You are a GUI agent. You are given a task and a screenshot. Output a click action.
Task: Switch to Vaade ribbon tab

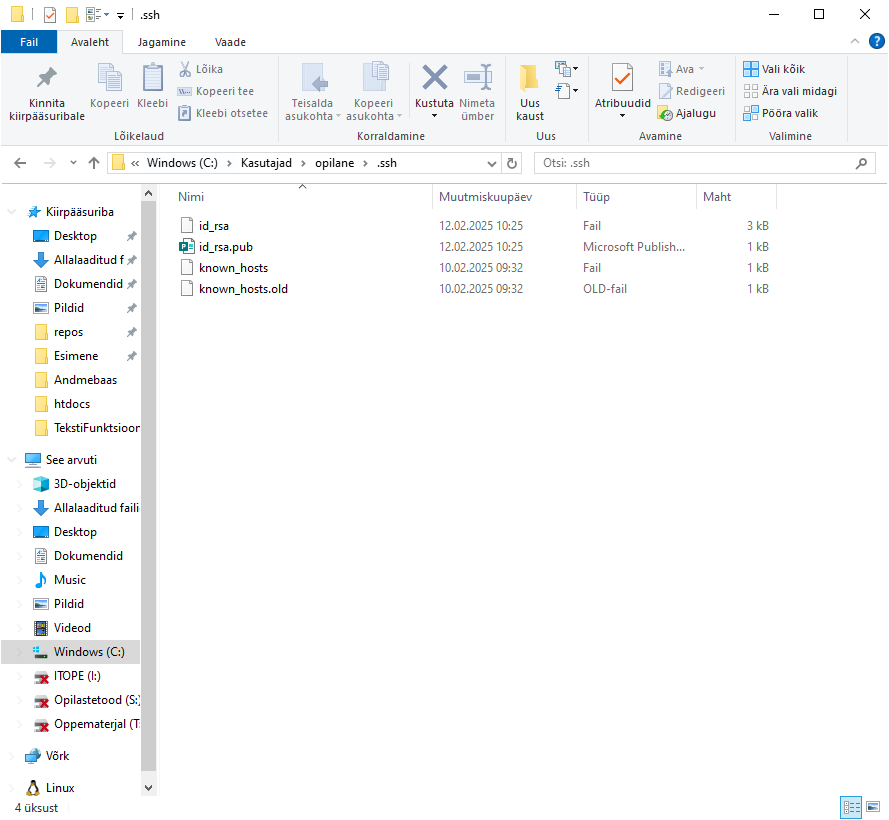pyautogui.click(x=230, y=42)
